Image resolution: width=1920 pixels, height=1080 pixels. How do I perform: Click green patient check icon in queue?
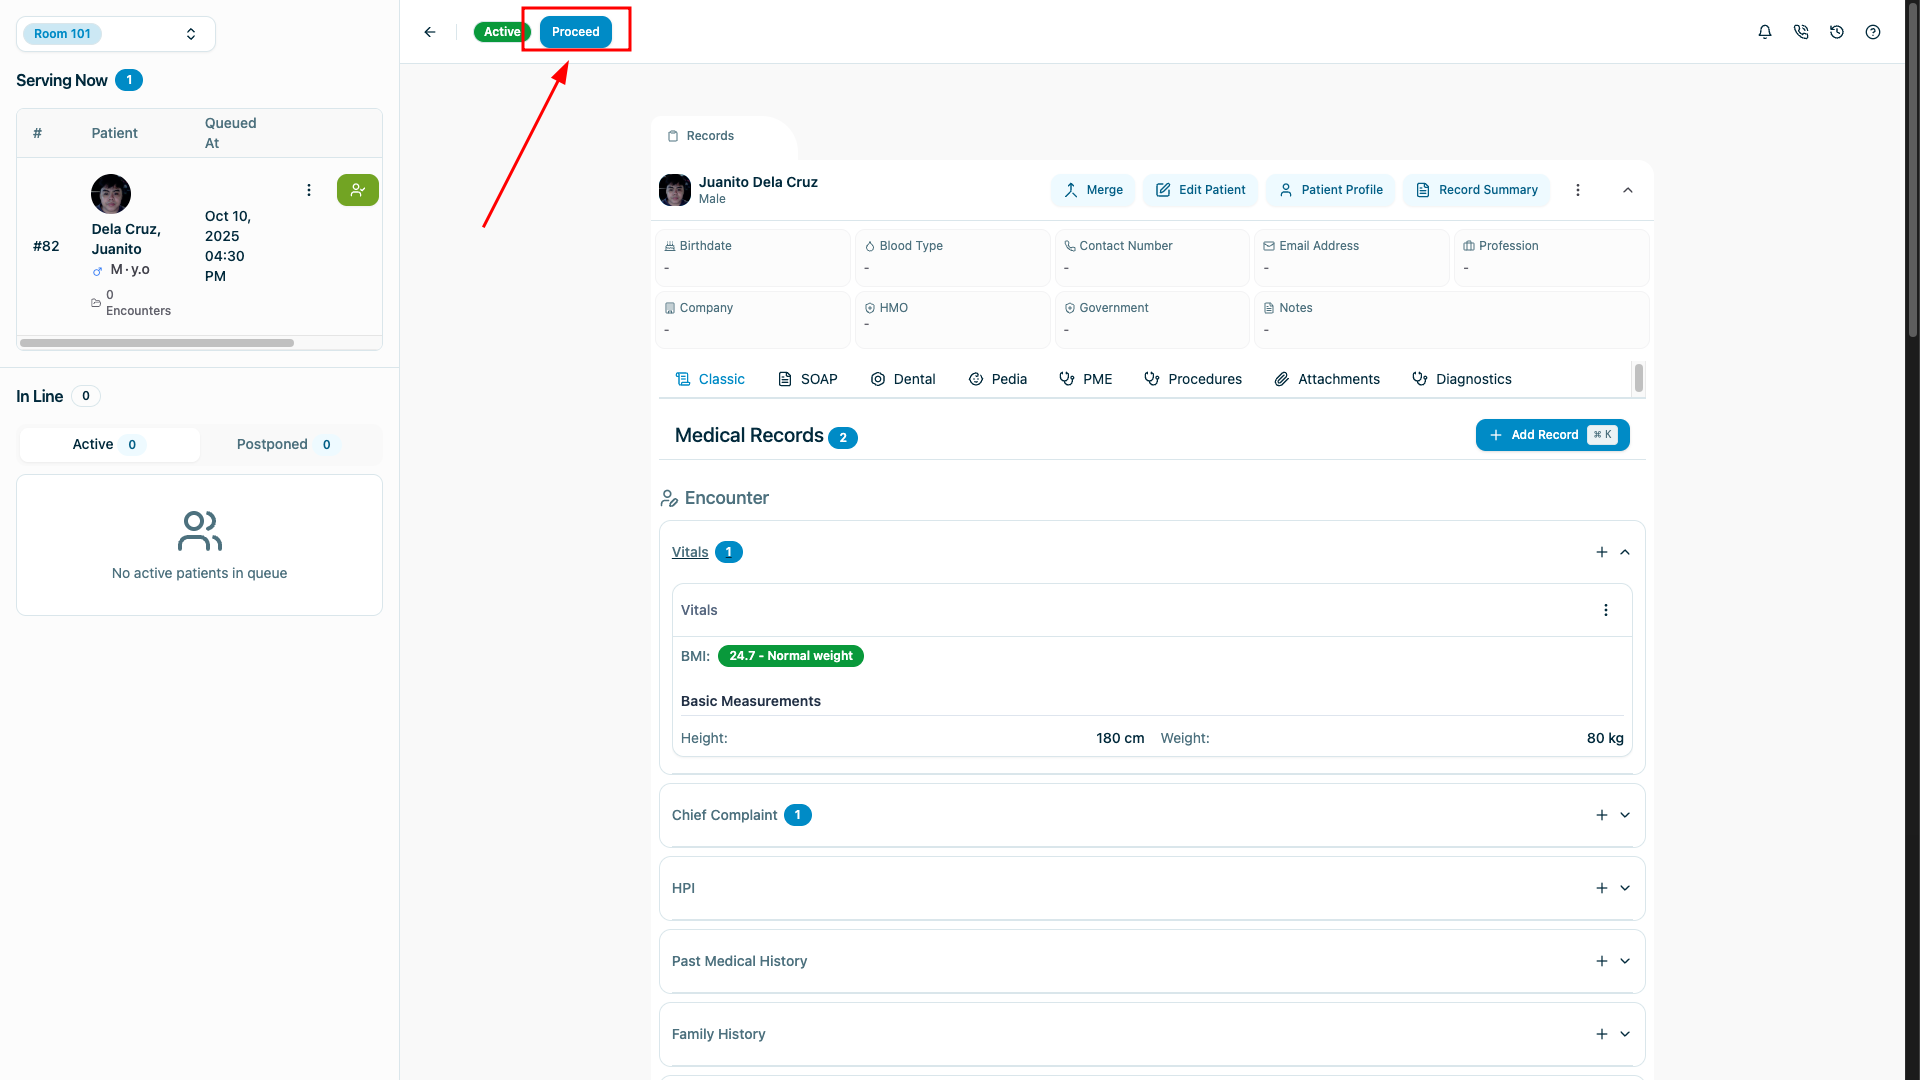tap(357, 190)
